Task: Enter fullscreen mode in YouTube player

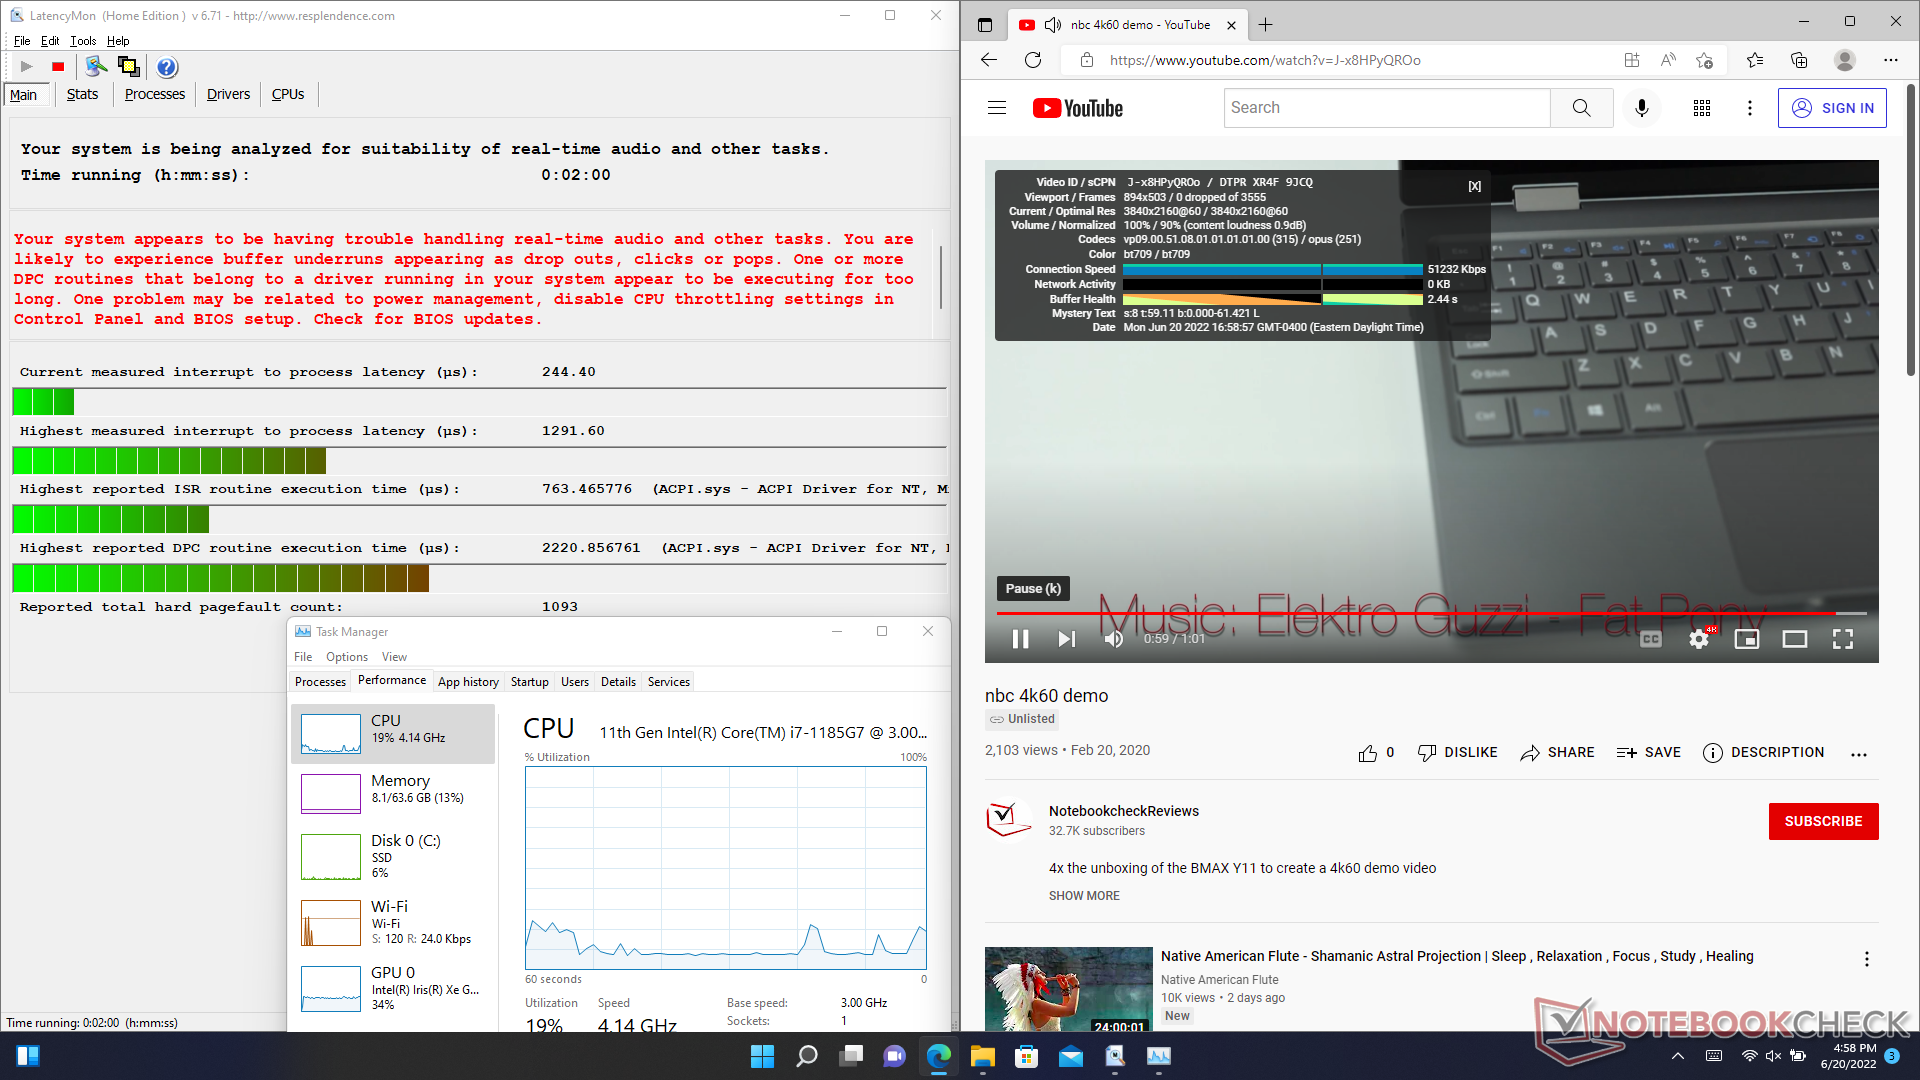Action: [1842, 639]
